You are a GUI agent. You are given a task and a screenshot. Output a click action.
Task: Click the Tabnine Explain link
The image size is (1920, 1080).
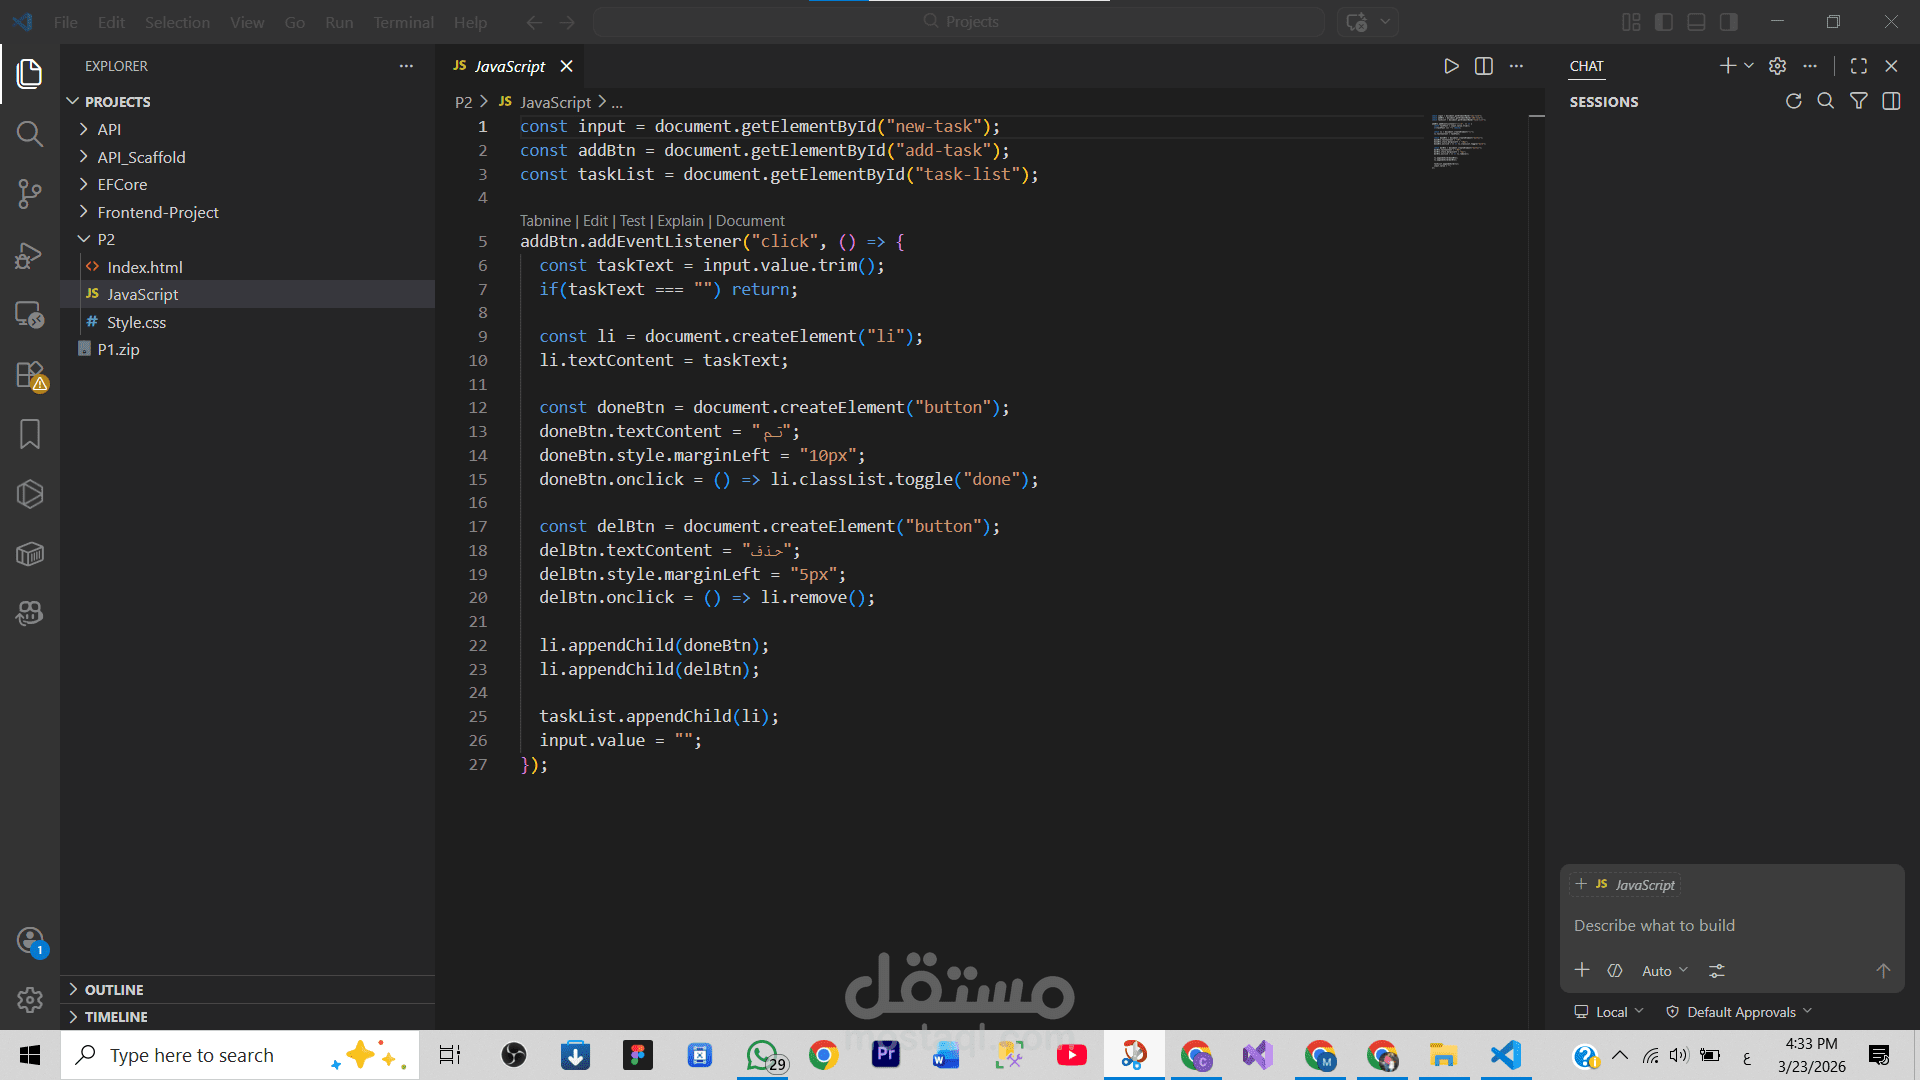click(680, 221)
